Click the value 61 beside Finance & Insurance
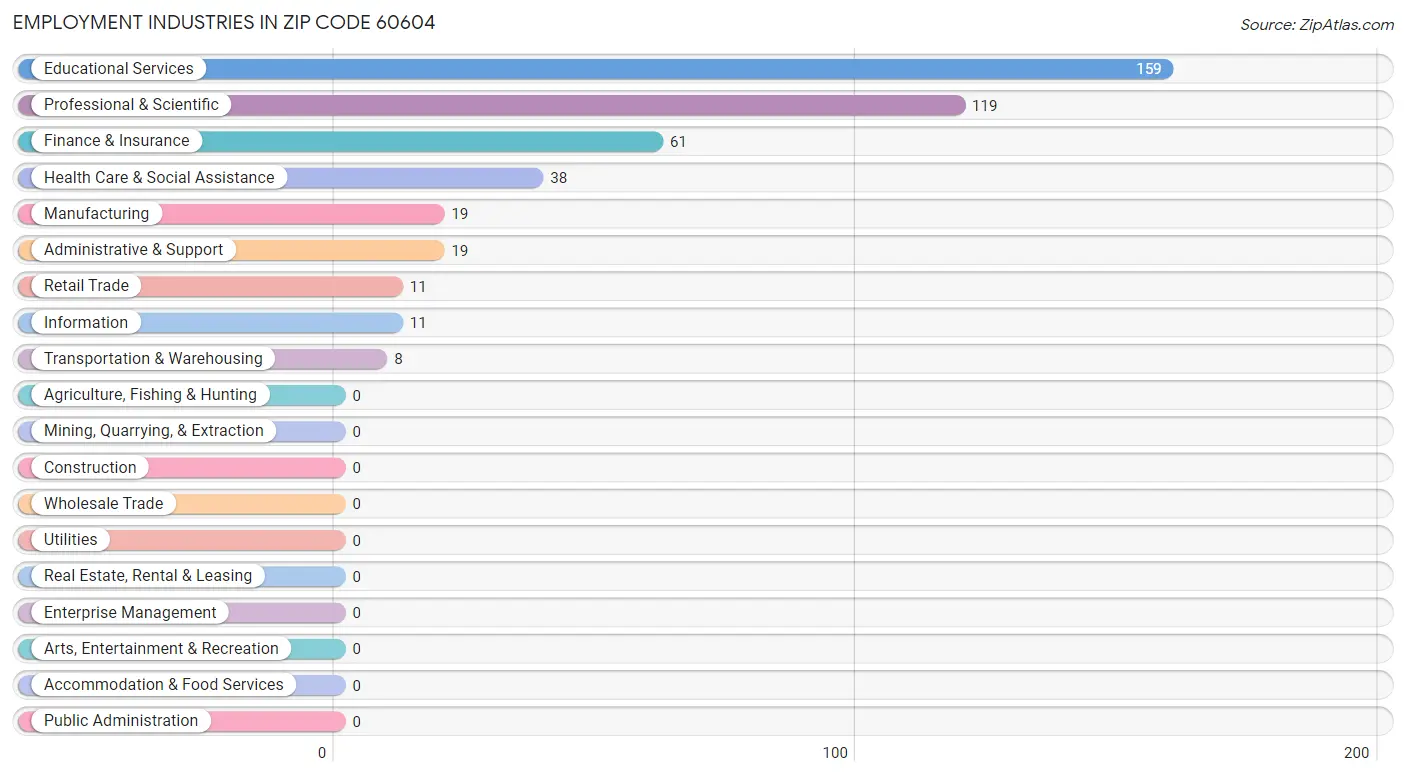 click(678, 142)
